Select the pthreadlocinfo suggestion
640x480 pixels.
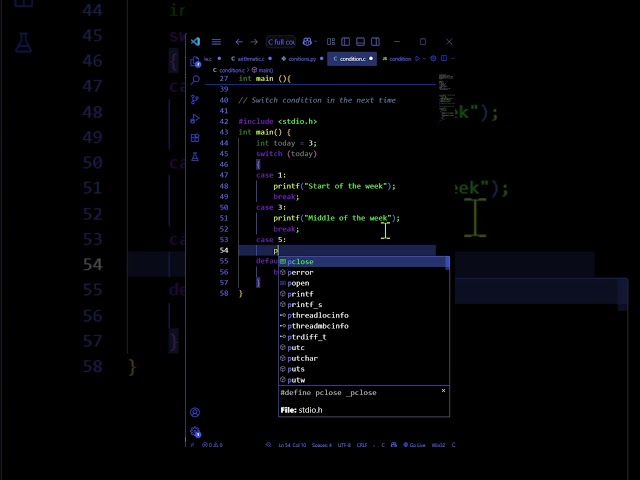pyautogui.click(x=364, y=316)
